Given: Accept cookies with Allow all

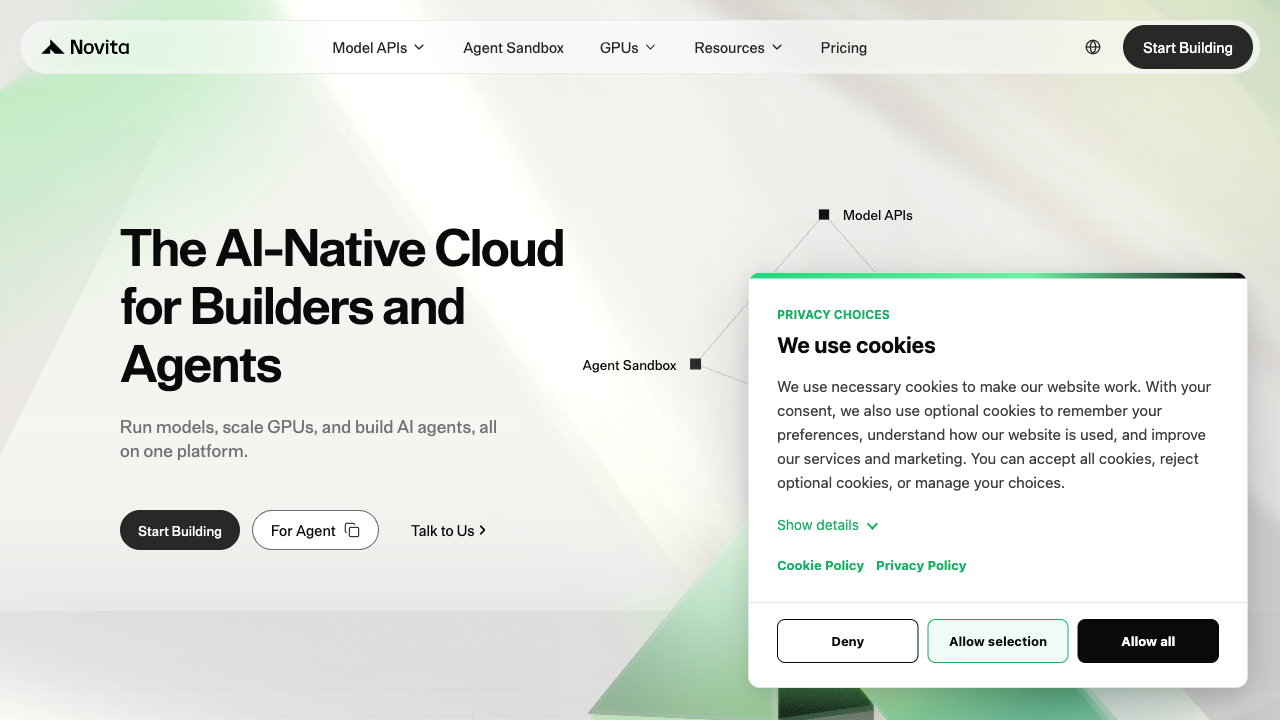Looking at the screenshot, I should 1148,641.
